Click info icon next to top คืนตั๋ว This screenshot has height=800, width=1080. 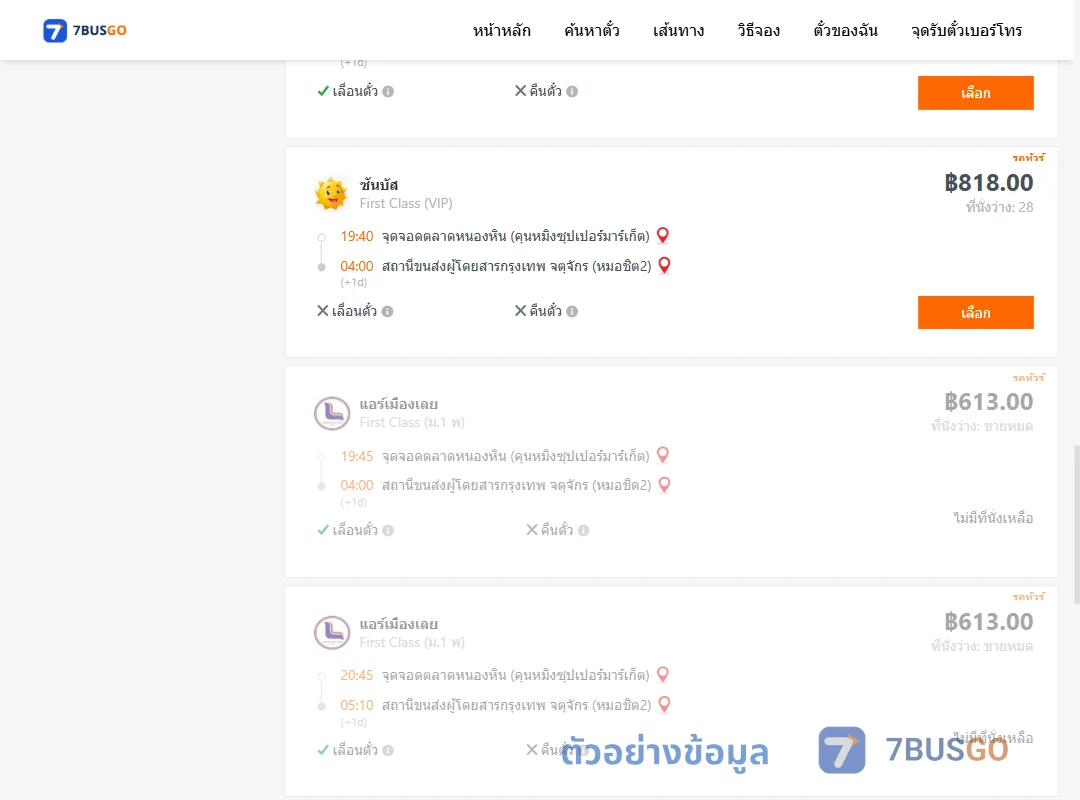pos(572,91)
